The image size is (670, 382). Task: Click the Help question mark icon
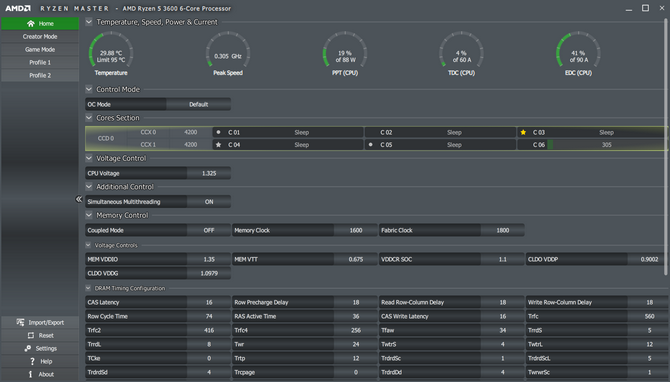tap(32, 361)
